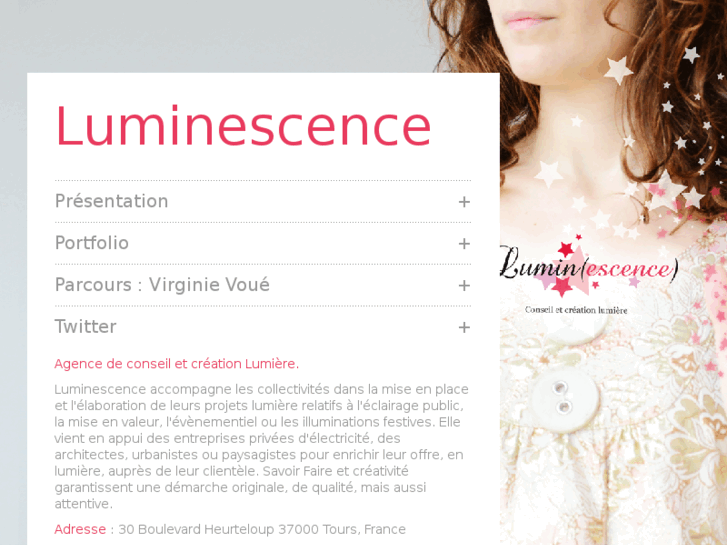The width and height of the screenshot is (727, 545).
Task: Open the Twitter accordion section
Action: (x=263, y=327)
